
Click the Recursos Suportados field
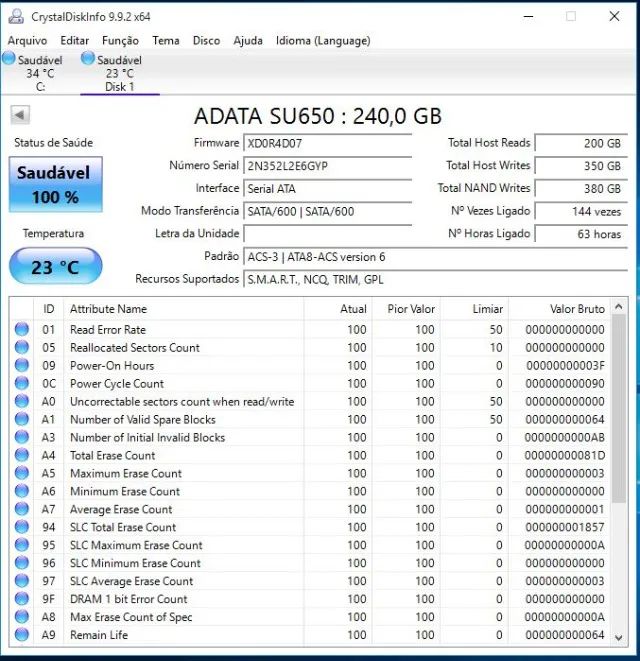(436, 279)
